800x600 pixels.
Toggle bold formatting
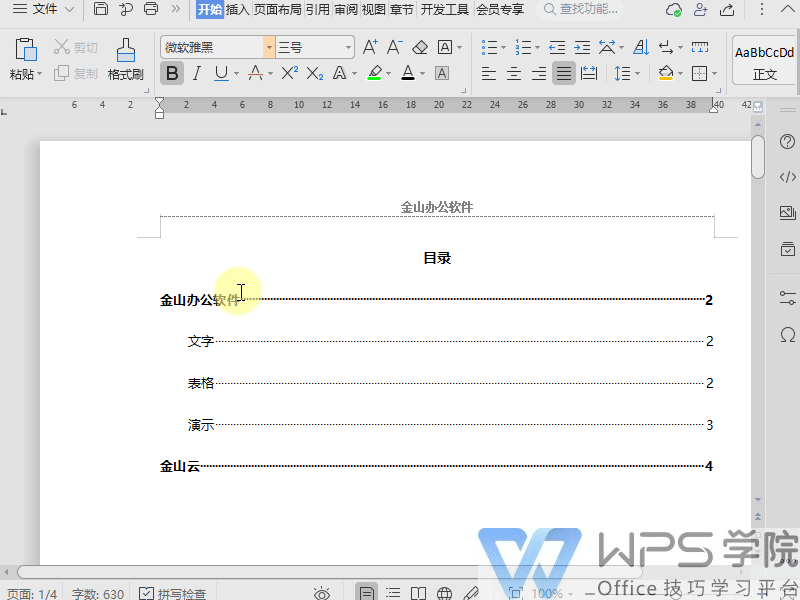click(172, 73)
